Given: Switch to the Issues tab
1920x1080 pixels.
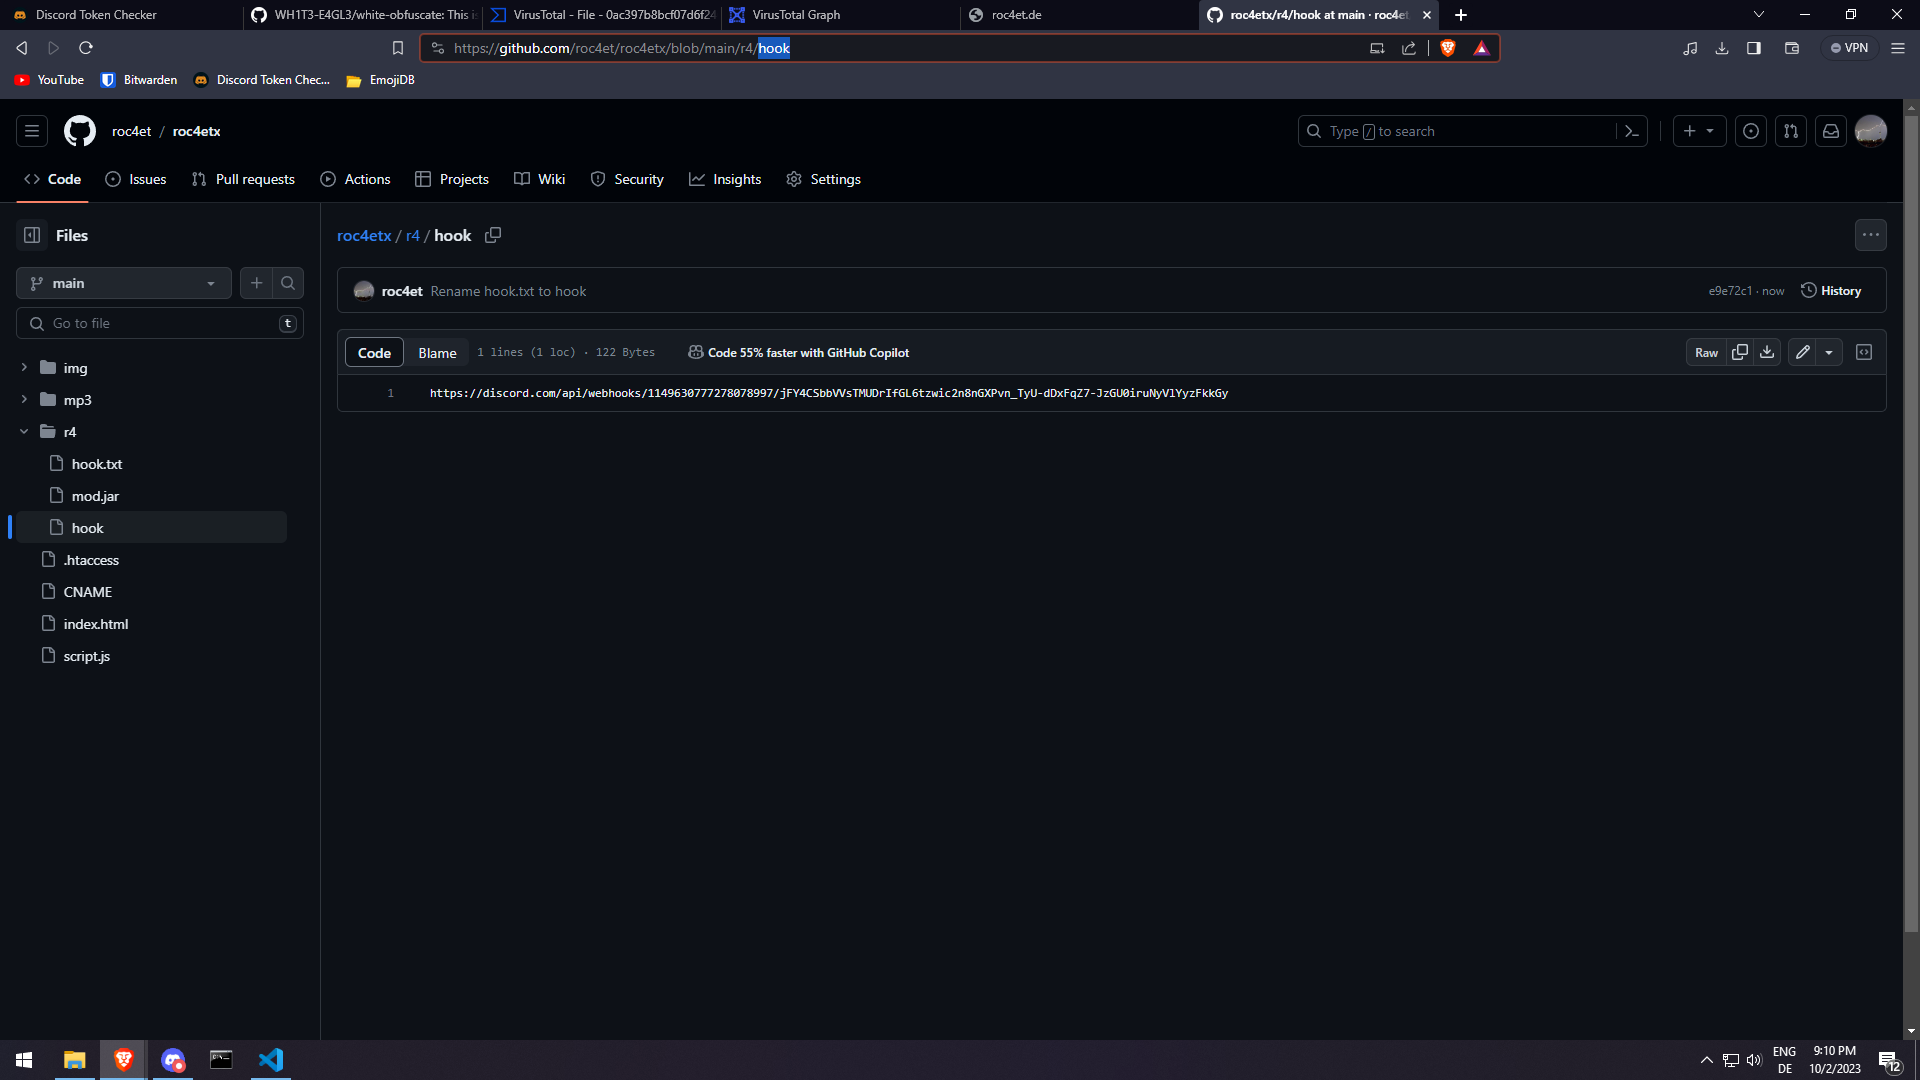Looking at the screenshot, I should point(136,179).
